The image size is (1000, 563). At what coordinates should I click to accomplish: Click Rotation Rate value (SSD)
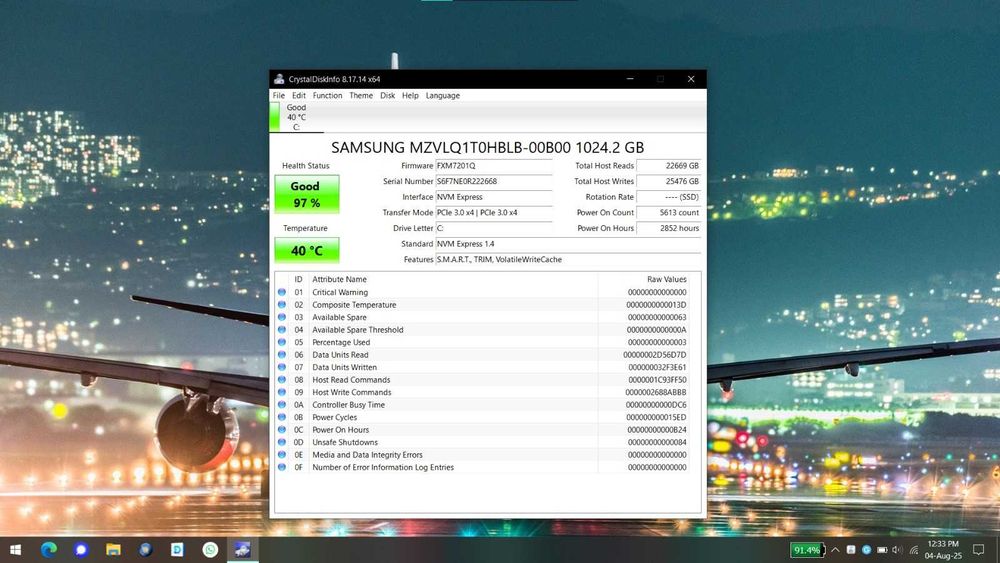point(668,197)
